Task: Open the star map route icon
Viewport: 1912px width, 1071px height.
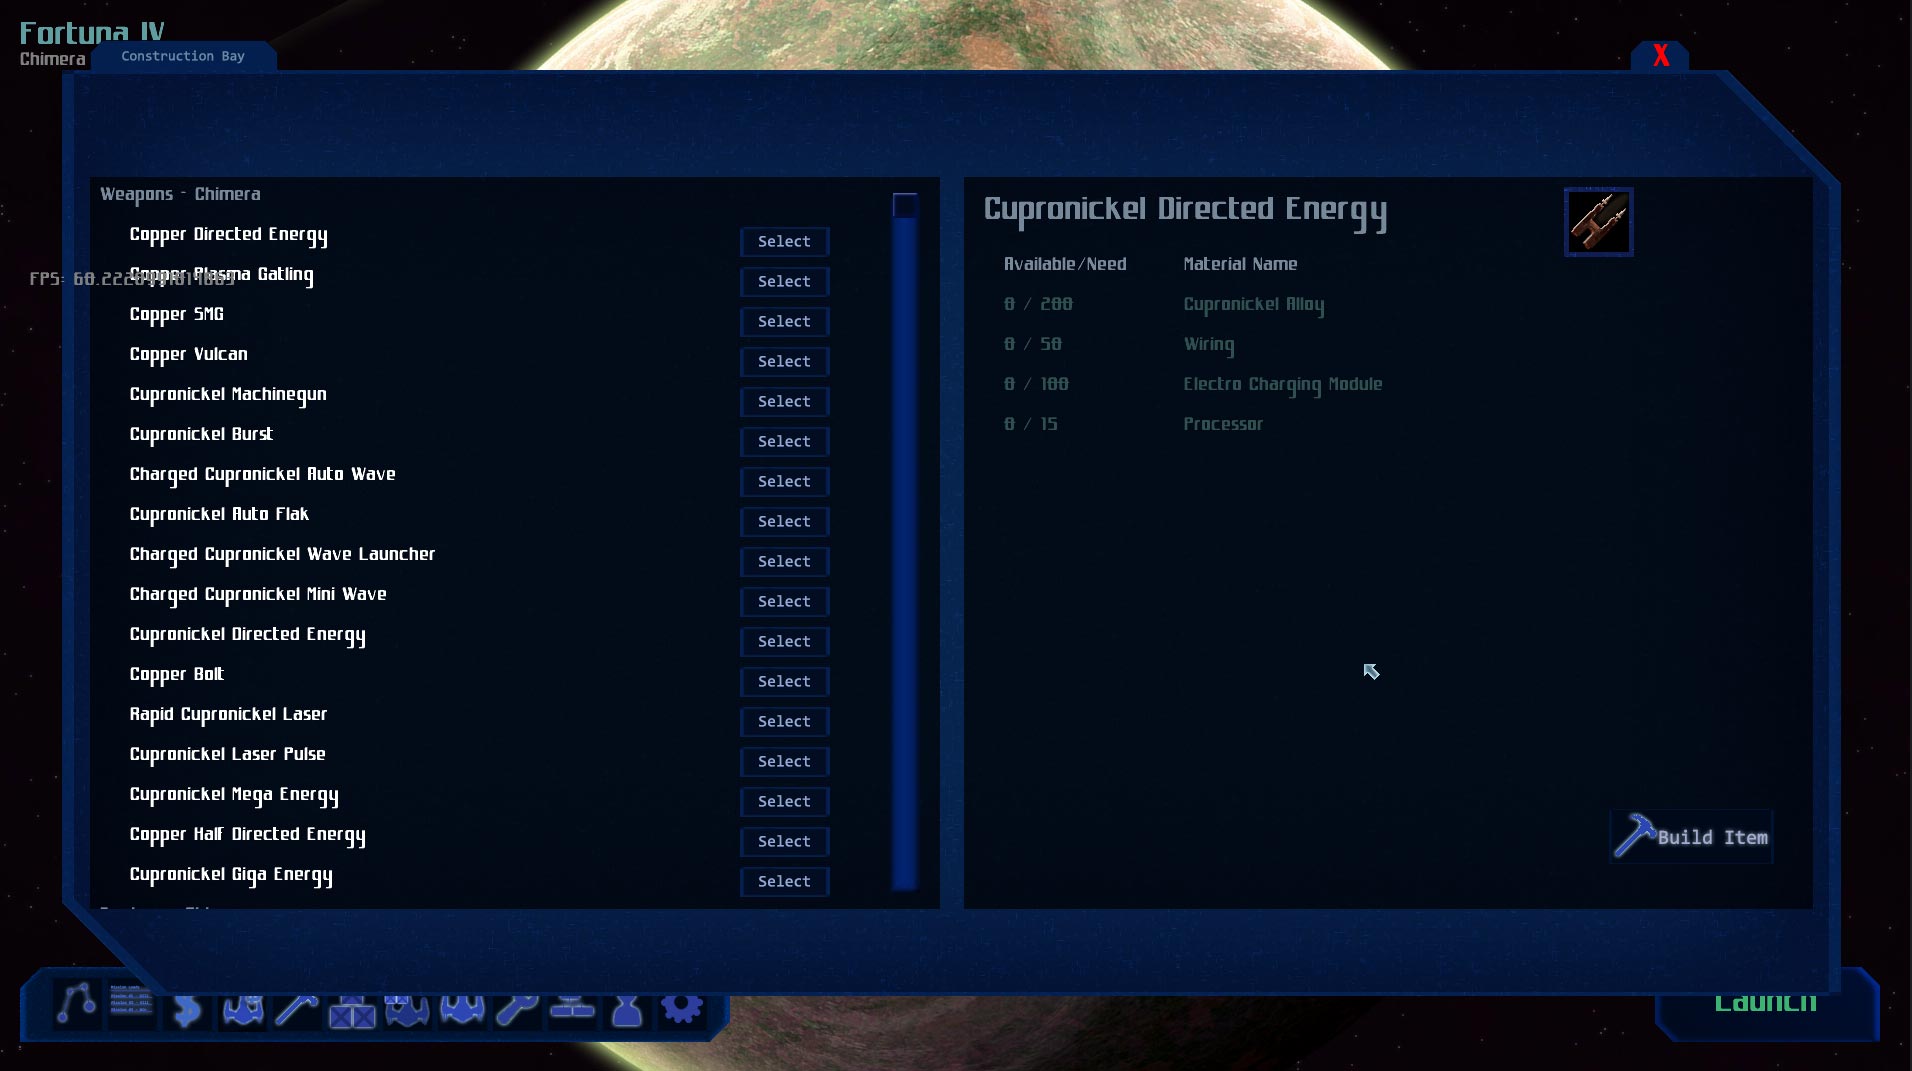Action: (x=76, y=1005)
